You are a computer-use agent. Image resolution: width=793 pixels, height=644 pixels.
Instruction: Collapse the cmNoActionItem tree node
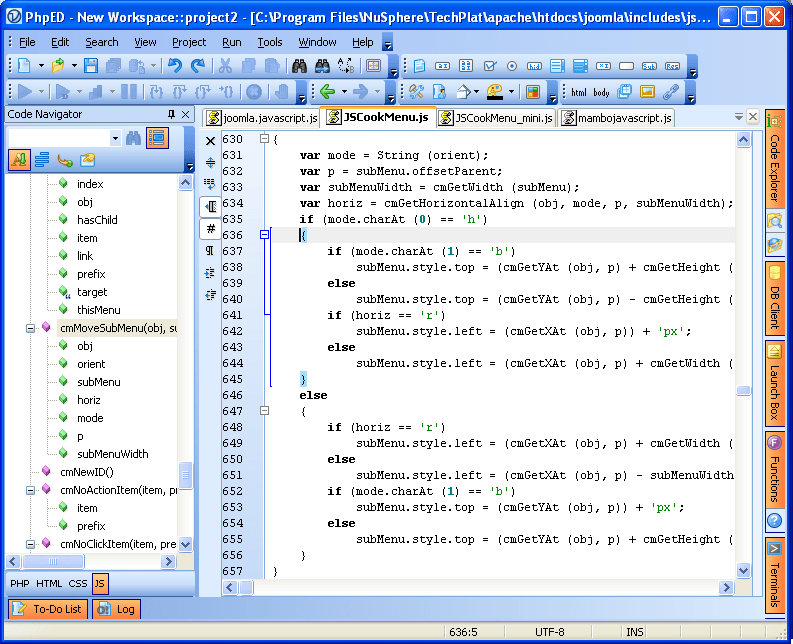tap(30, 490)
